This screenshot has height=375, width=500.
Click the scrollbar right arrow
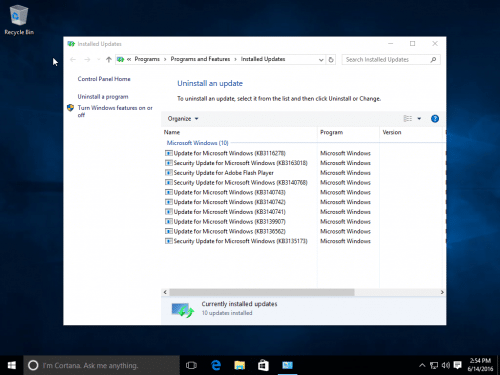click(x=442, y=292)
